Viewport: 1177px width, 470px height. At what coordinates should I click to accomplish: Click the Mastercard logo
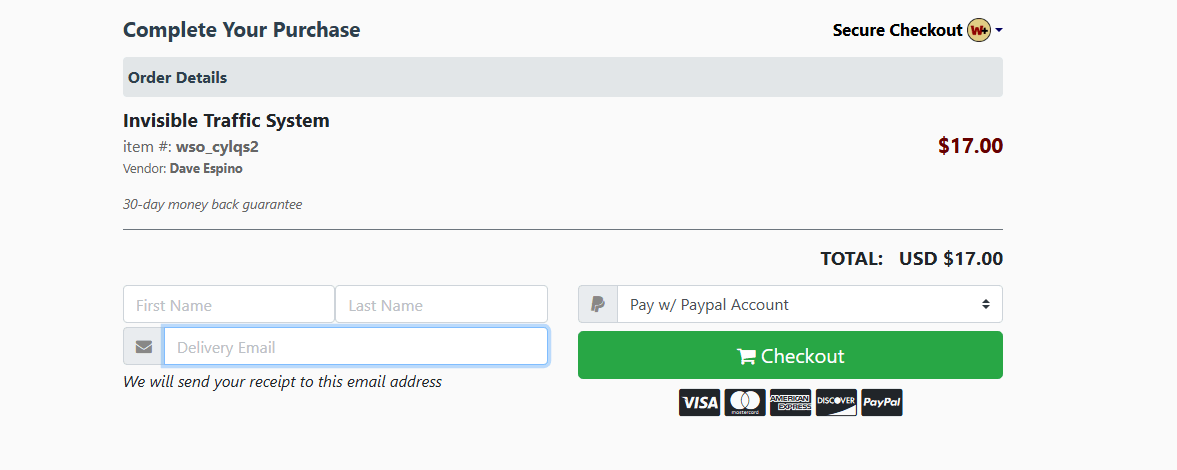[745, 402]
